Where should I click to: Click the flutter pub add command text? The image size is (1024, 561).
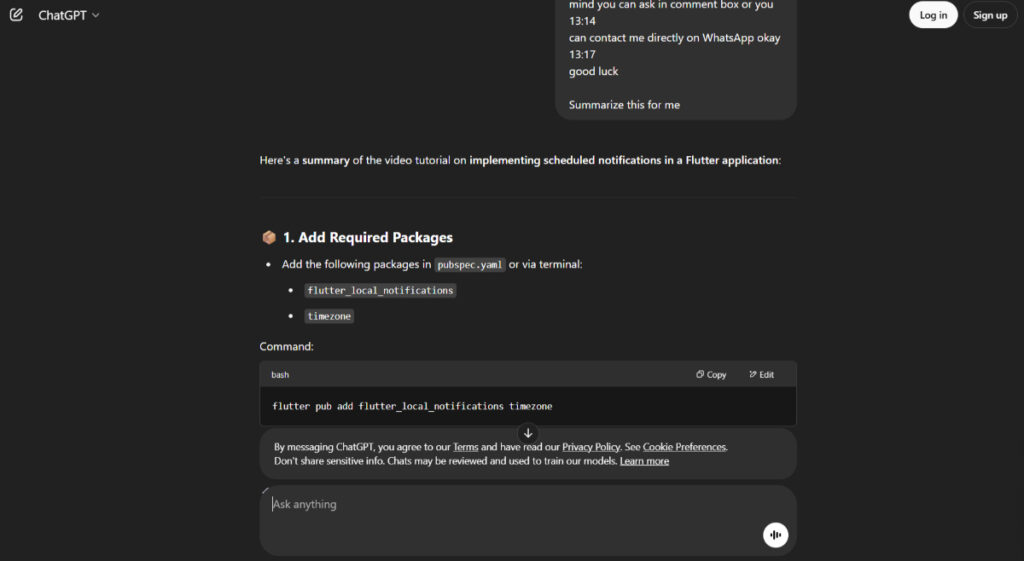(412, 406)
